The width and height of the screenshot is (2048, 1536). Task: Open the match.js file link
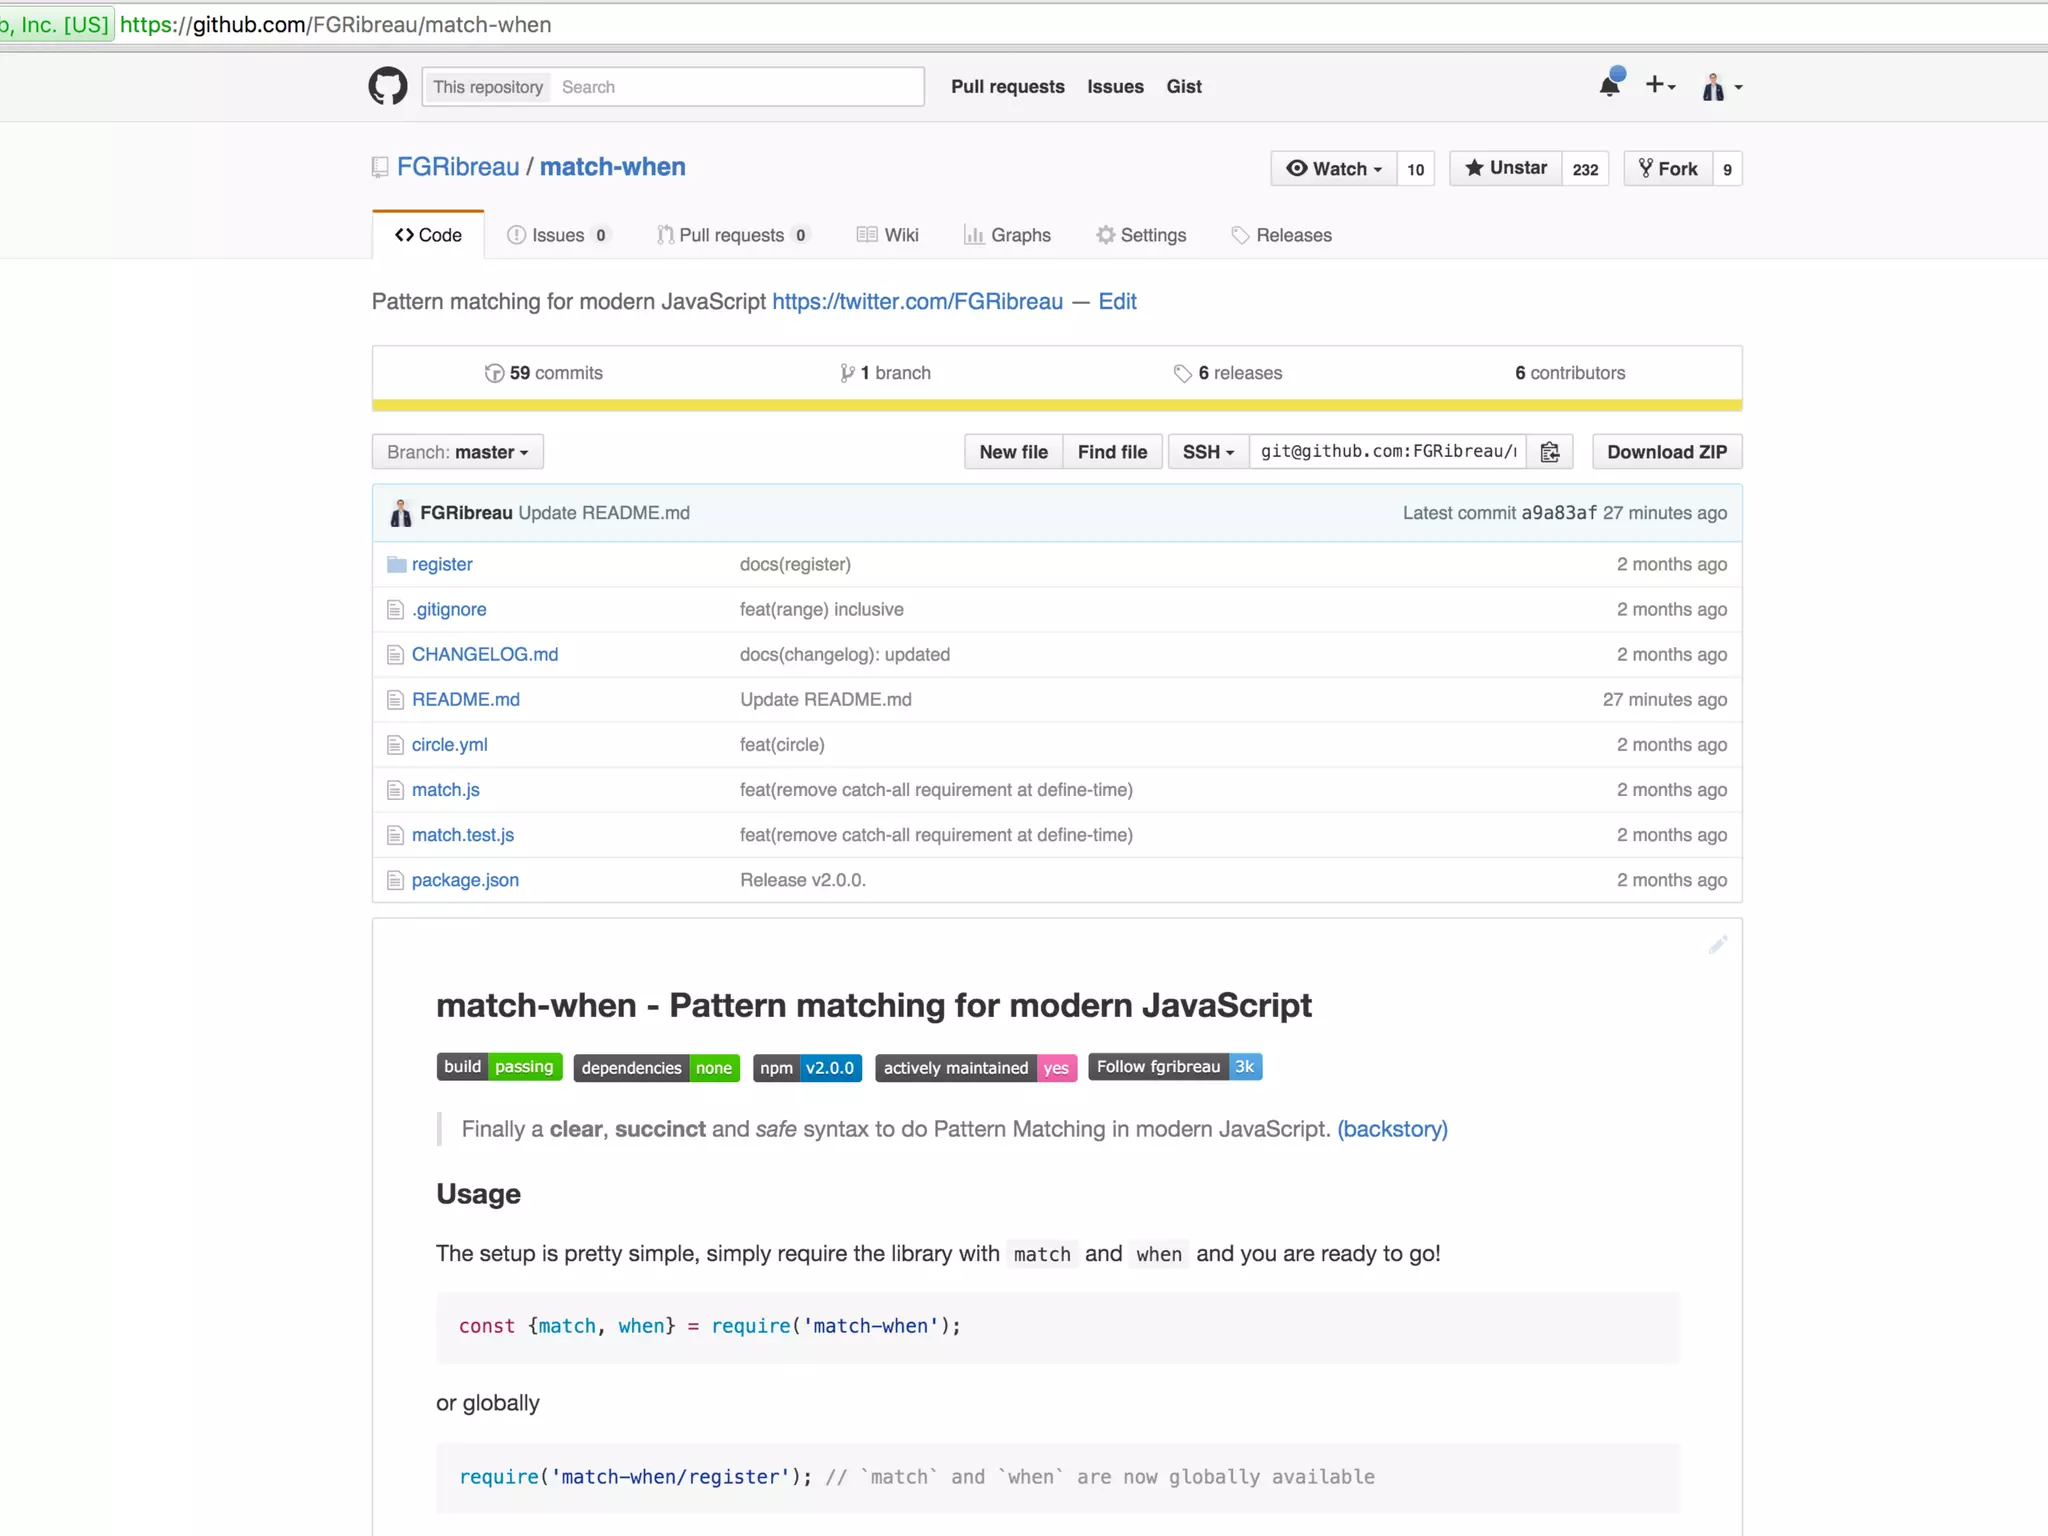pyautogui.click(x=445, y=790)
